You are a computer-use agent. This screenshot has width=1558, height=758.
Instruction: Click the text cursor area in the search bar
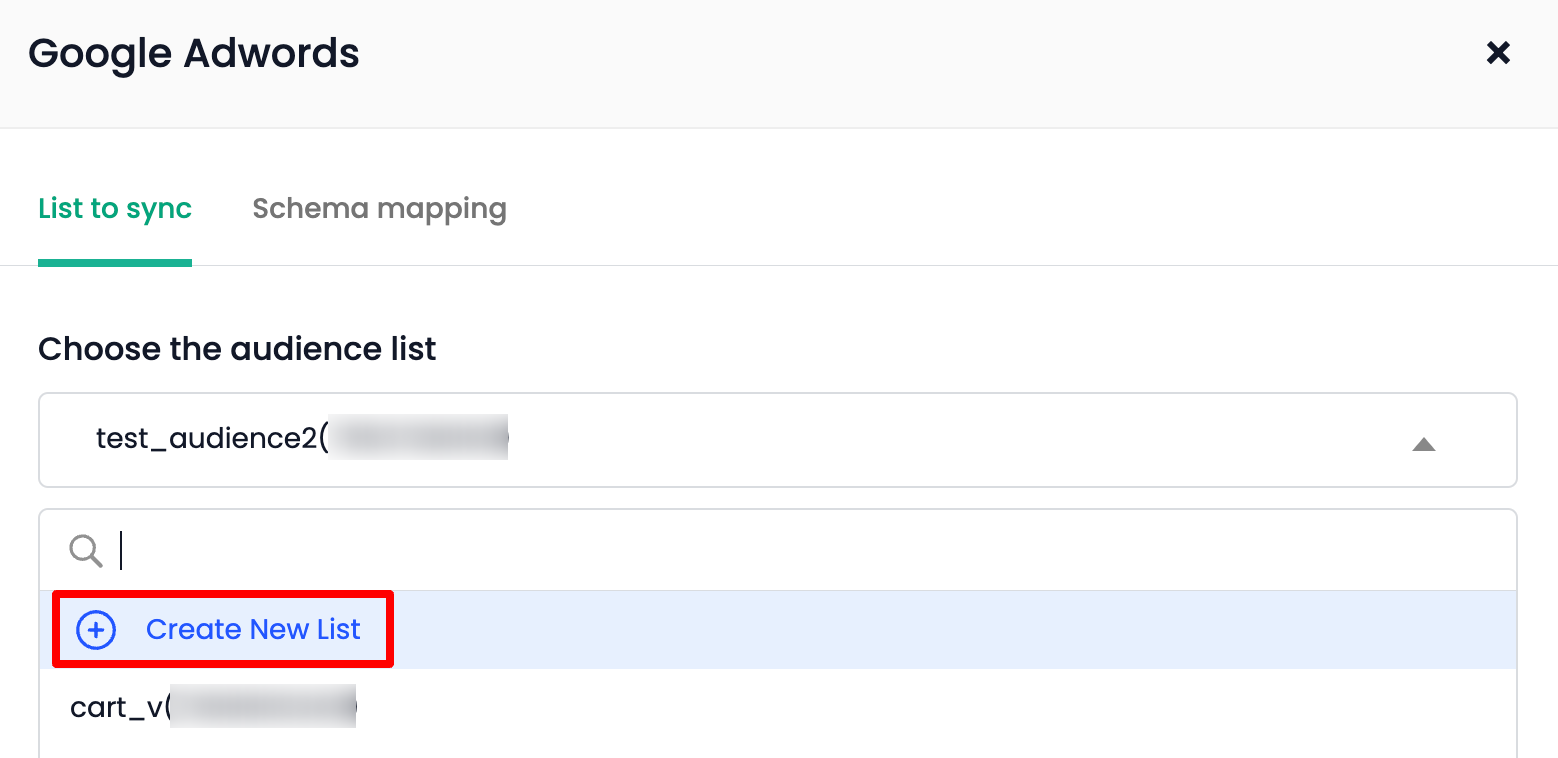(122, 550)
